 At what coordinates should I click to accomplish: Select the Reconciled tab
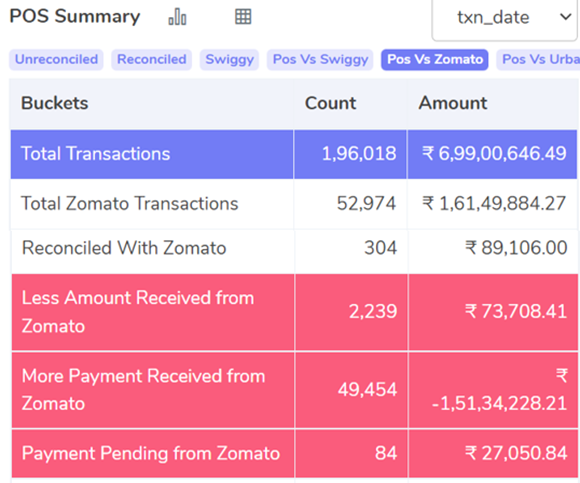click(x=152, y=60)
